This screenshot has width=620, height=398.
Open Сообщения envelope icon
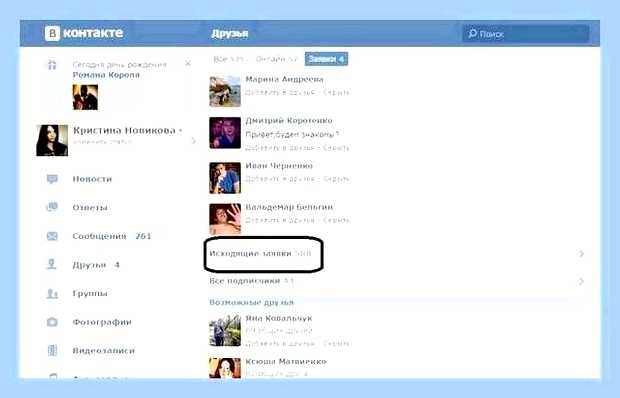[52, 236]
